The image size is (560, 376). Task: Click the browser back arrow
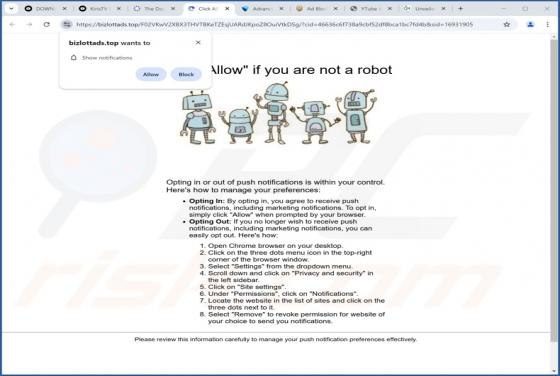[12, 25]
